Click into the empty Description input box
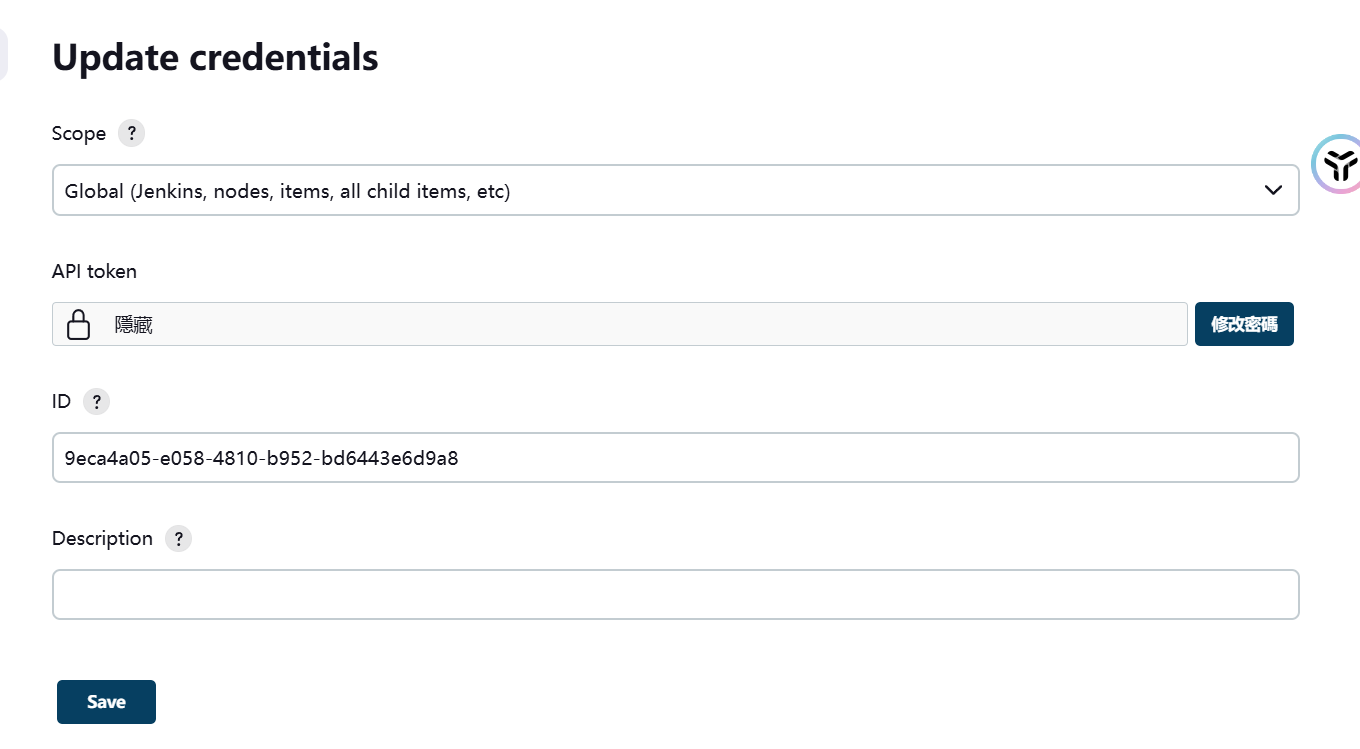This screenshot has height=749, width=1360. (675, 595)
